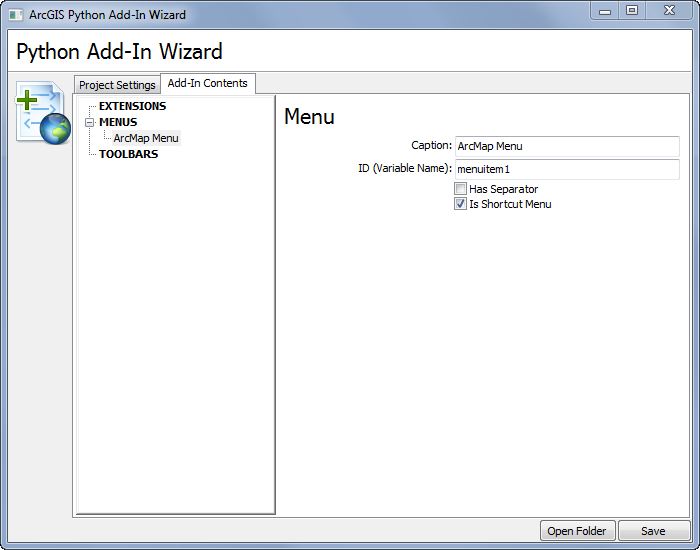700x550 pixels.
Task: Minimize the wizard window
Action: (x=604, y=11)
